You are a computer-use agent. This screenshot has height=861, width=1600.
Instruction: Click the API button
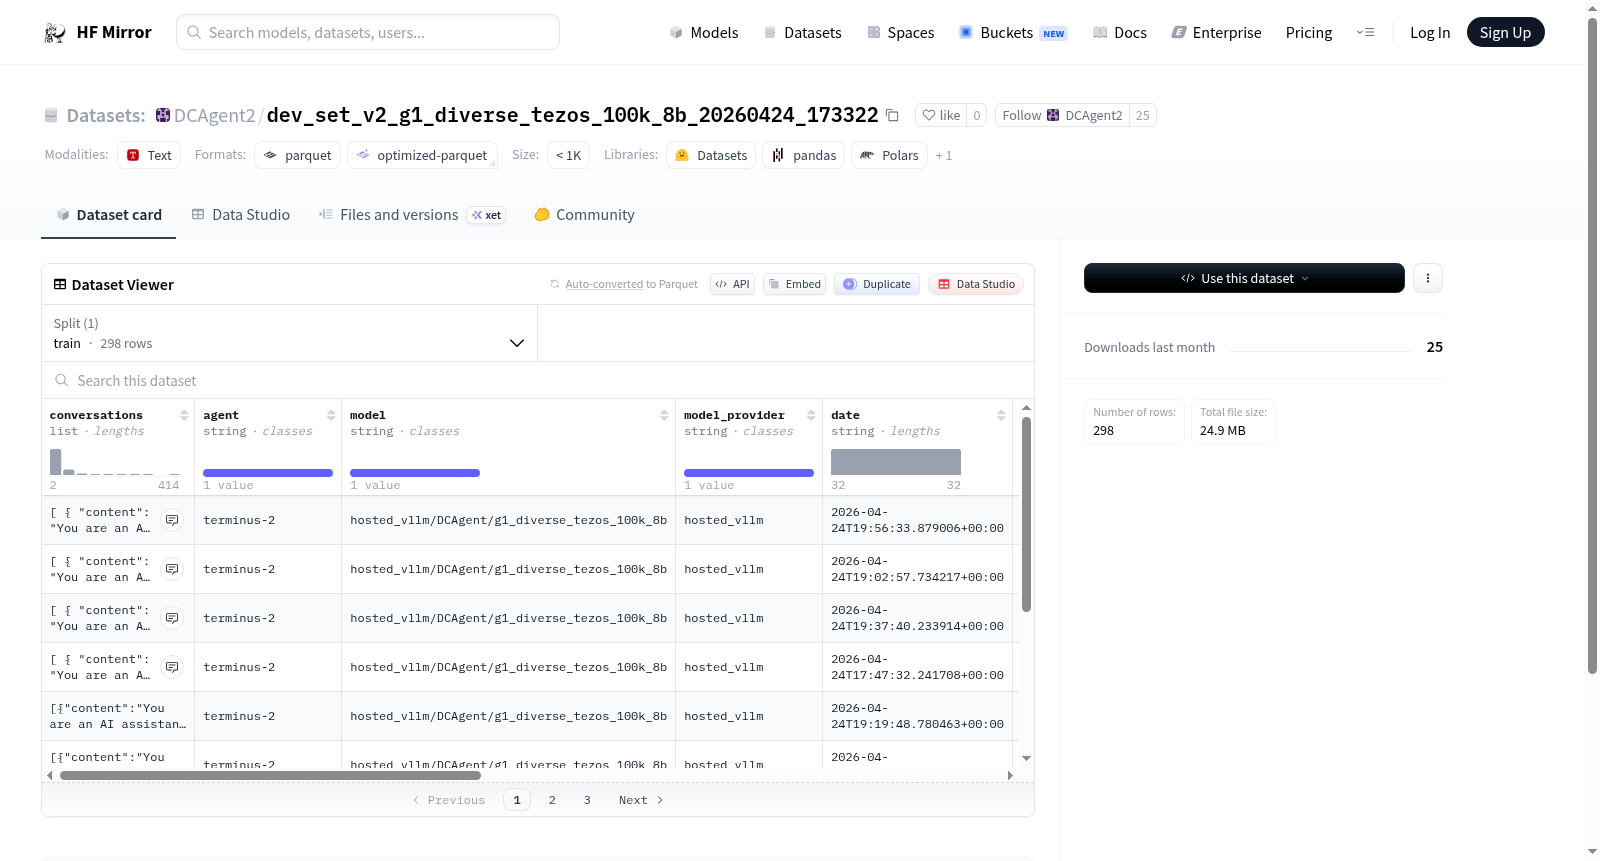(x=732, y=284)
